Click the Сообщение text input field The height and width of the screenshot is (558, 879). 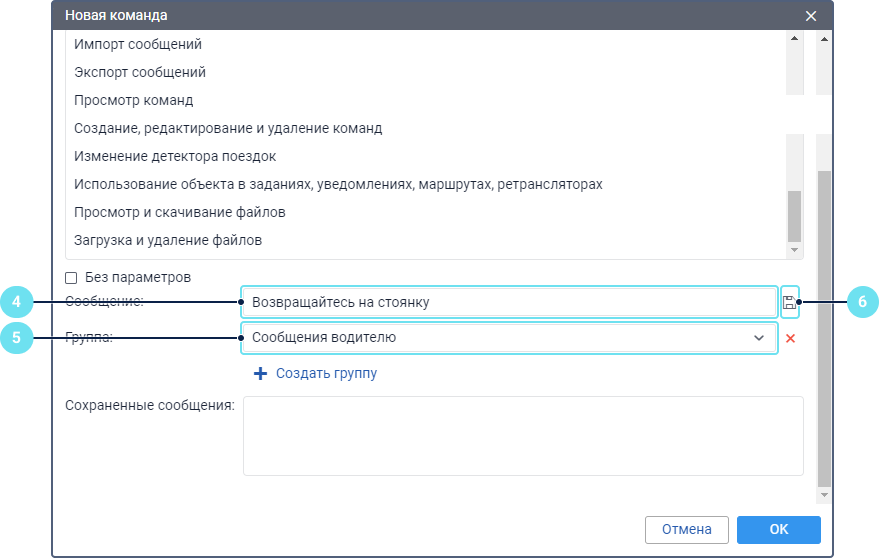[x=508, y=302]
